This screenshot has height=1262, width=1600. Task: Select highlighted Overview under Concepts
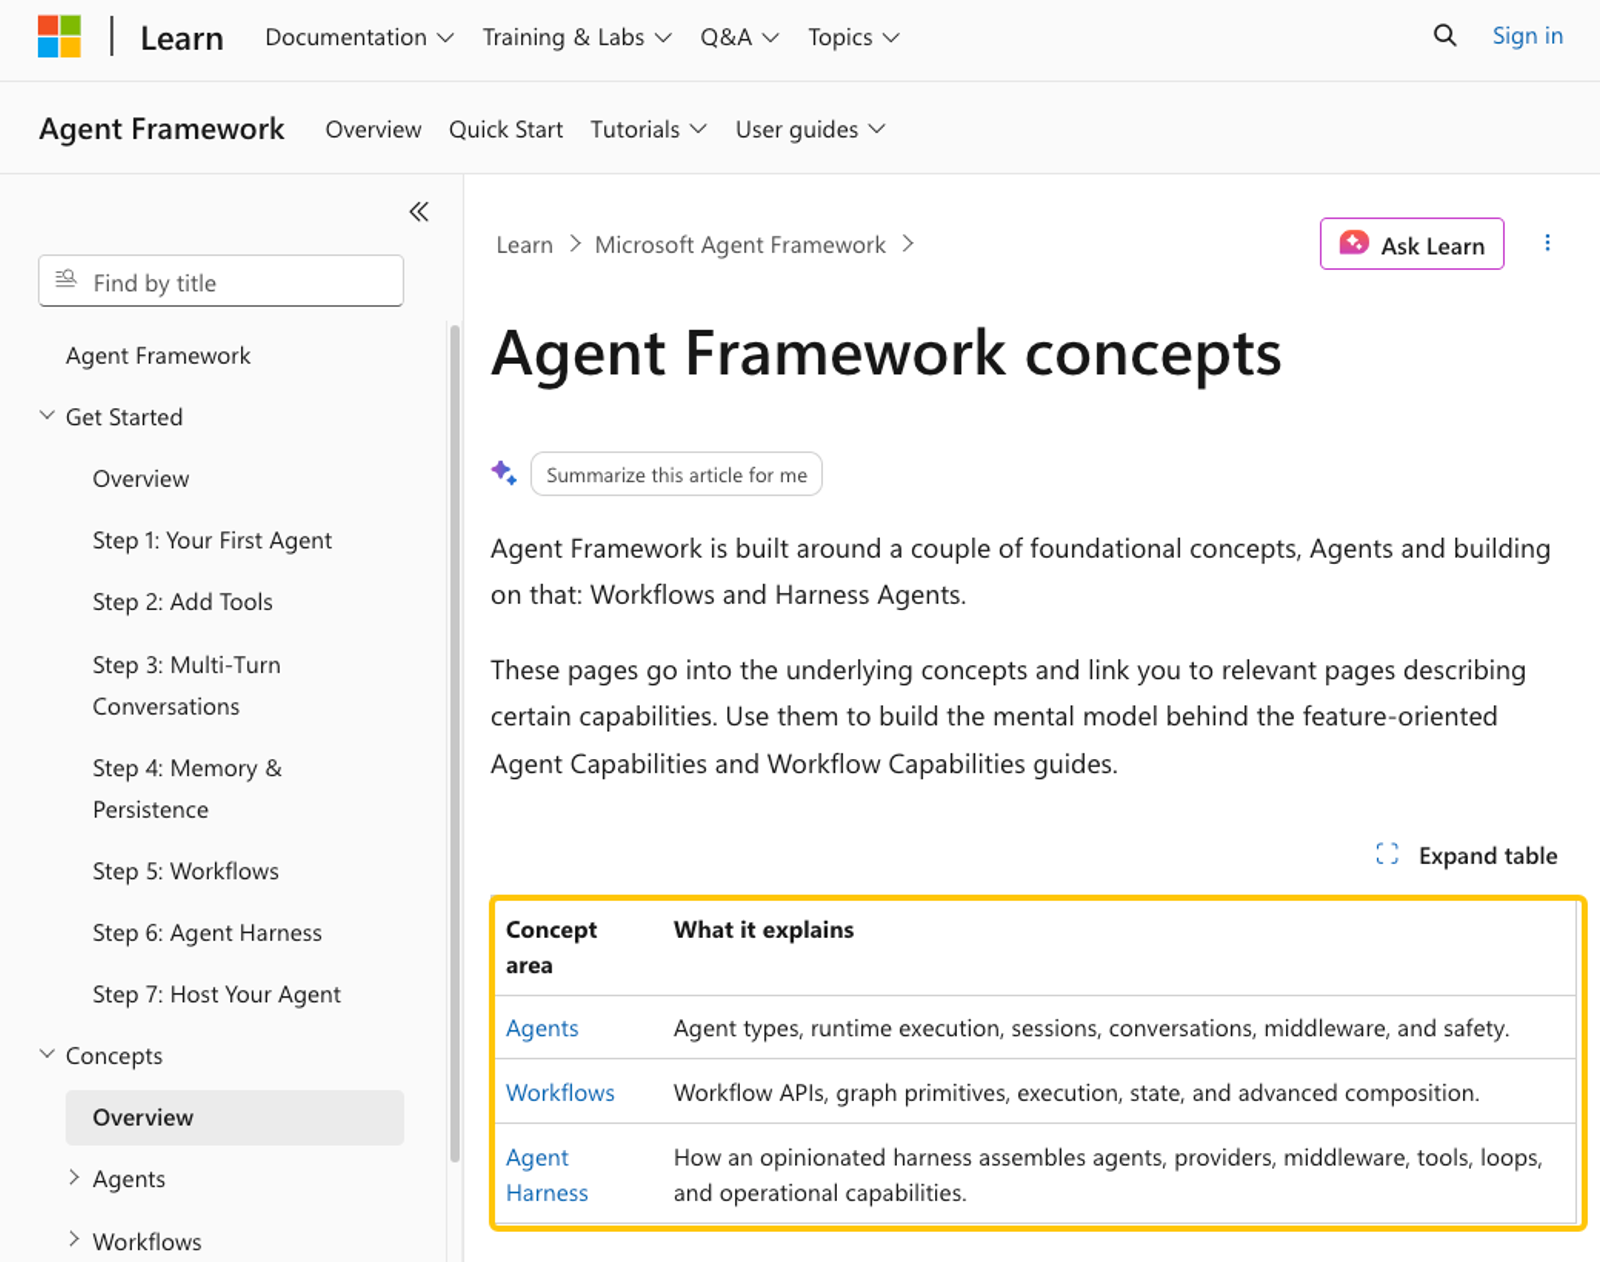click(x=235, y=1117)
